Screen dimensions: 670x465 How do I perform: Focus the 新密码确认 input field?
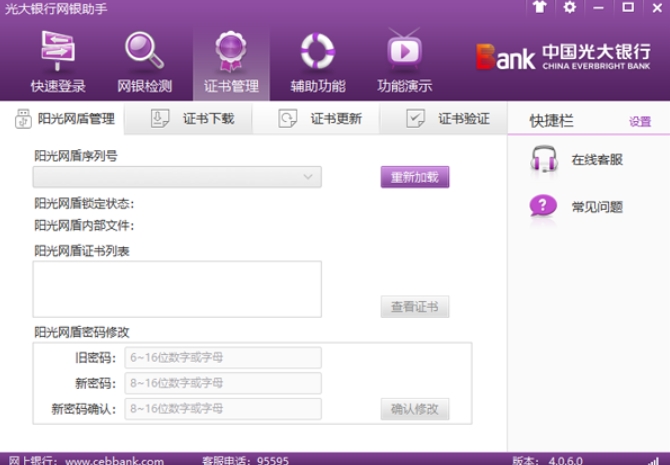[223, 409]
